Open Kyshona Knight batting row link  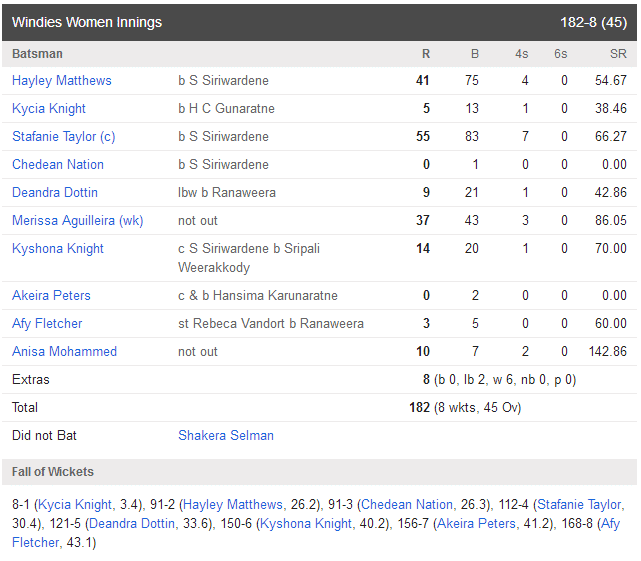pyautogui.click(x=58, y=249)
